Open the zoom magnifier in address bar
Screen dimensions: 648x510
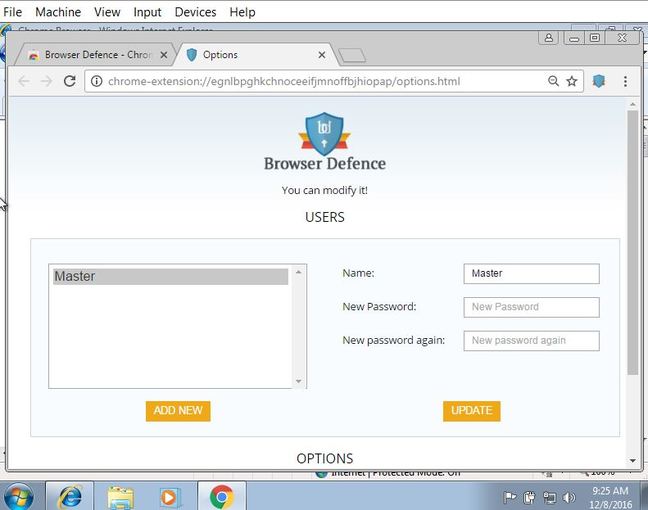pos(553,81)
